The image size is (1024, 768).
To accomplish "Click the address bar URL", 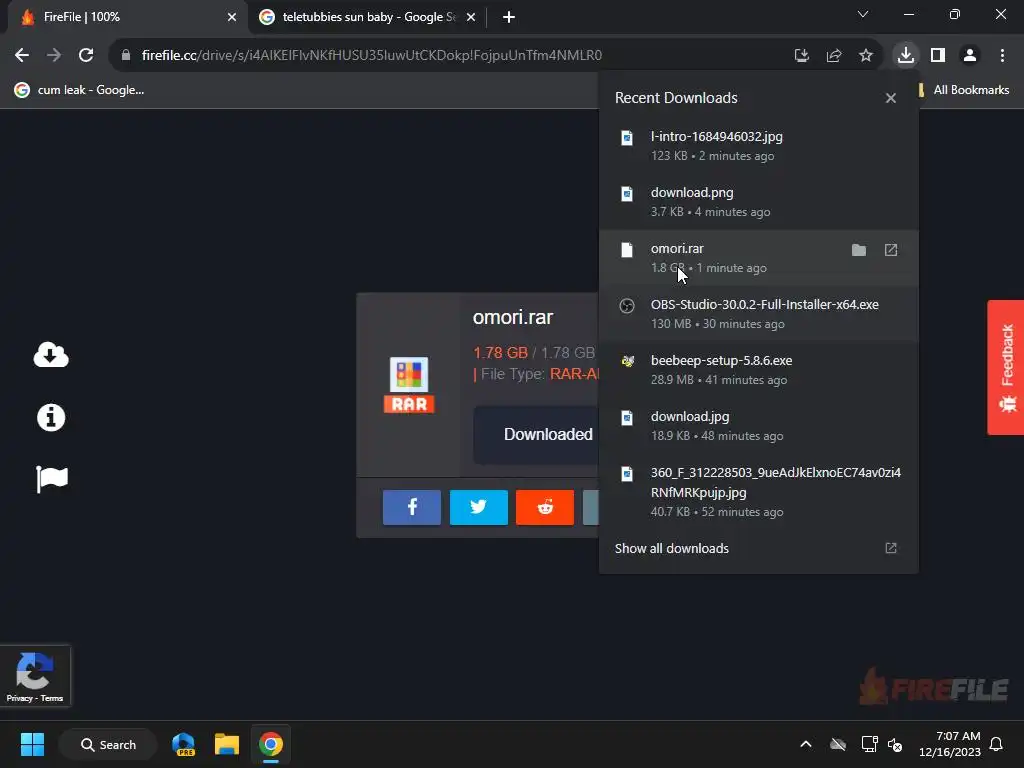I will (x=372, y=55).
